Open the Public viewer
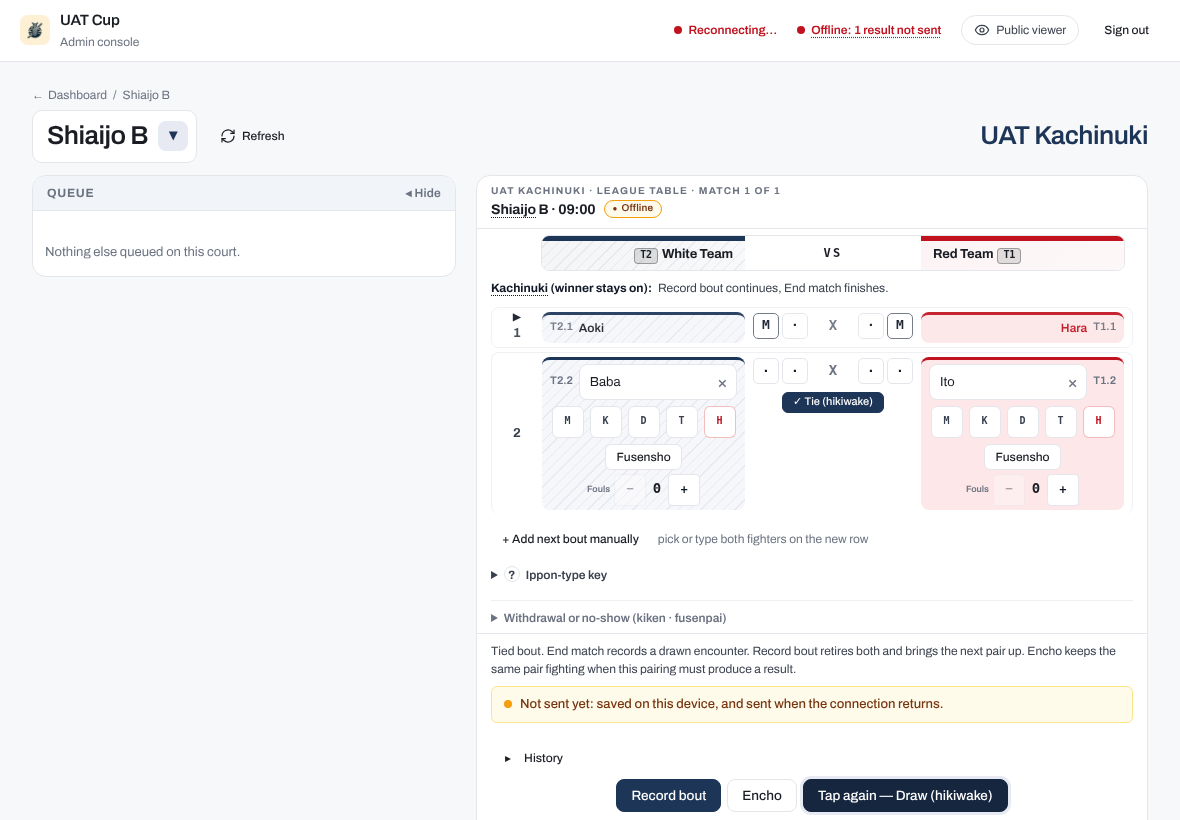Screen dimensions: 1180x820 [x=1020, y=30]
